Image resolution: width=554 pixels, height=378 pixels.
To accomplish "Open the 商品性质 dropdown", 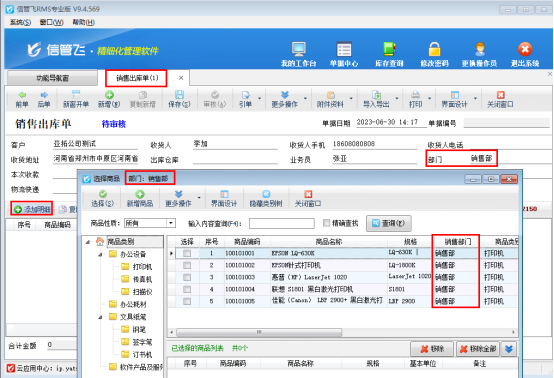I will click(x=171, y=223).
